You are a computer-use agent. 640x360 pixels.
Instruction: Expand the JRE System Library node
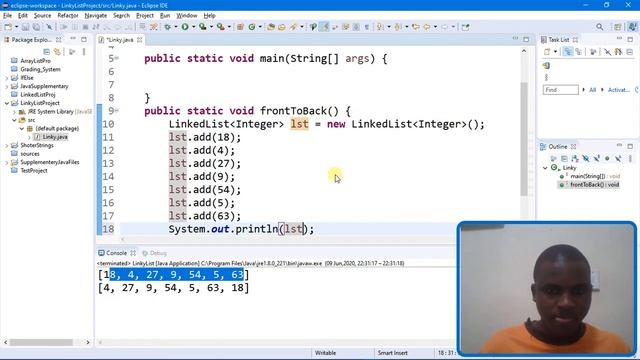coord(14,111)
